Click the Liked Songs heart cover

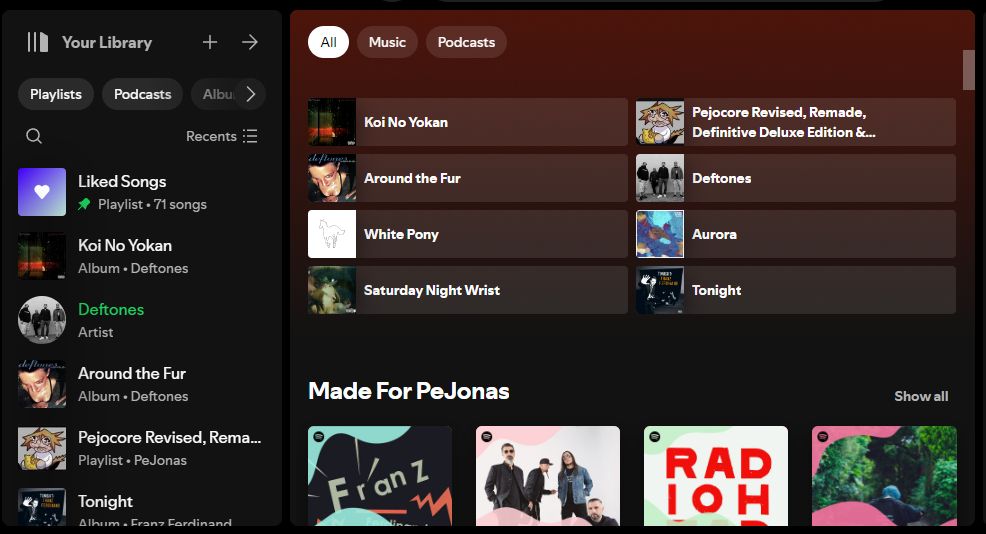pyautogui.click(x=42, y=192)
